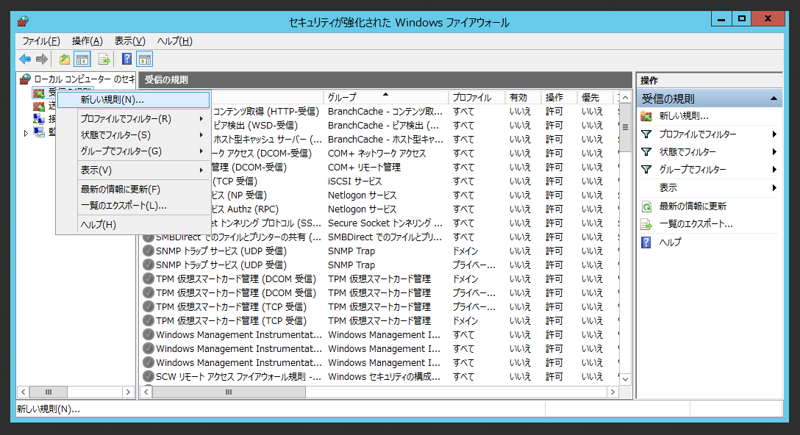Click the icon of the SMBDirect row

pyautogui.click(x=148, y=237)
